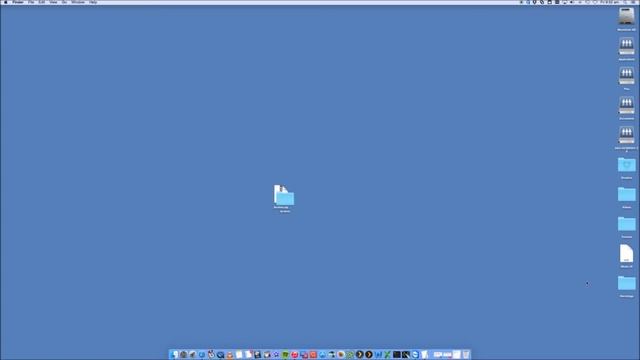640x360 pixels.
Task: Open Finder from the Dock
Action: tap(174, 354)
